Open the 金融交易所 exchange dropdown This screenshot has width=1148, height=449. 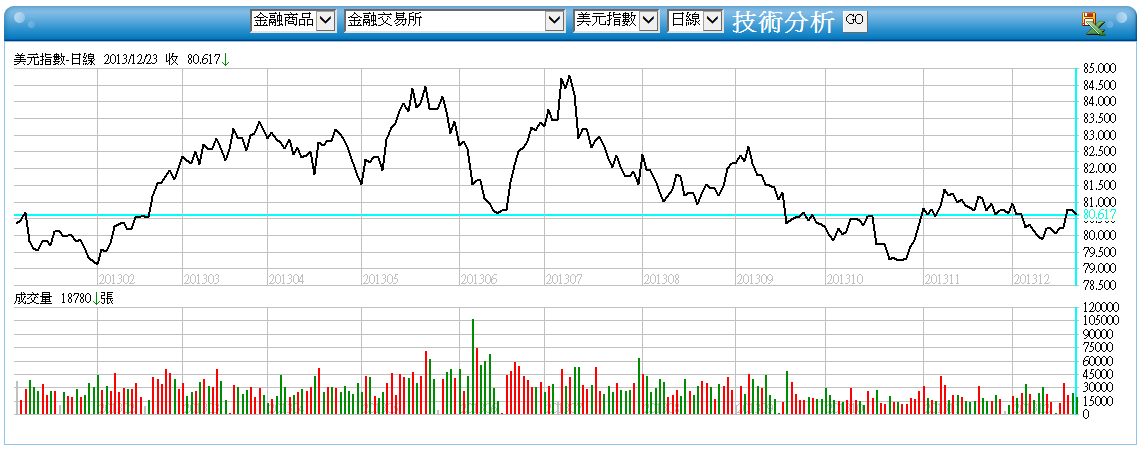[454, 21]
